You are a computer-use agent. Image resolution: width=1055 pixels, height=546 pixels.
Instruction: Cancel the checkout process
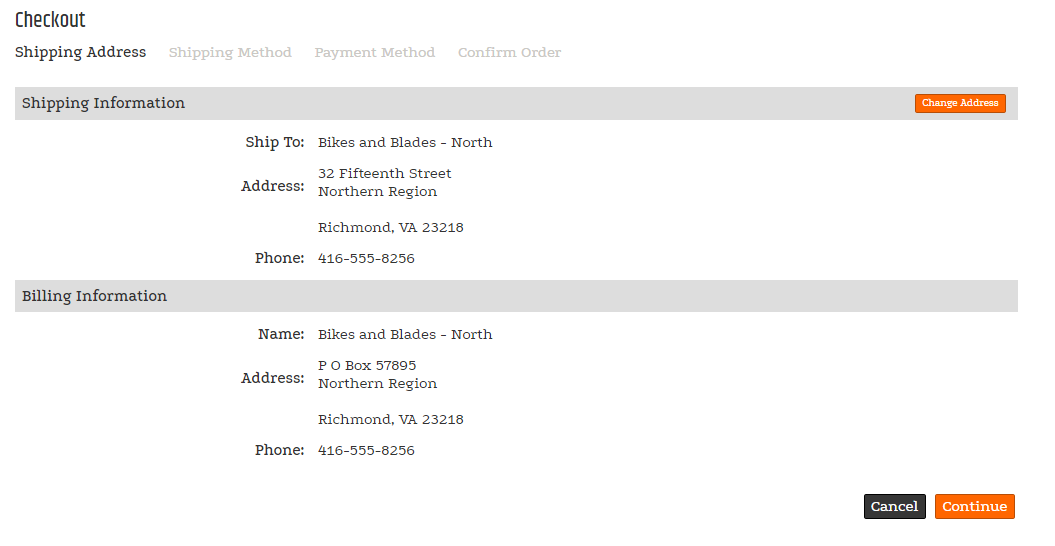894,507
